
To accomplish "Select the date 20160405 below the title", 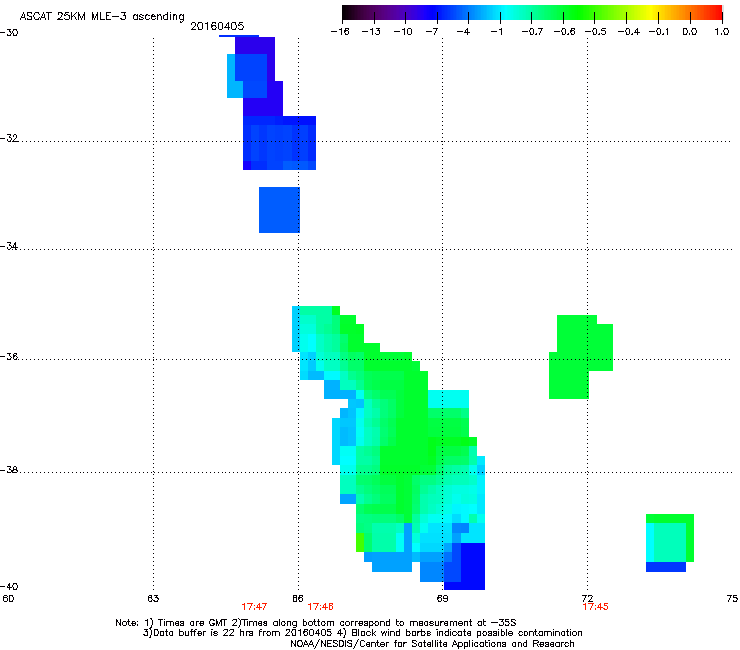I will (217, 26).
